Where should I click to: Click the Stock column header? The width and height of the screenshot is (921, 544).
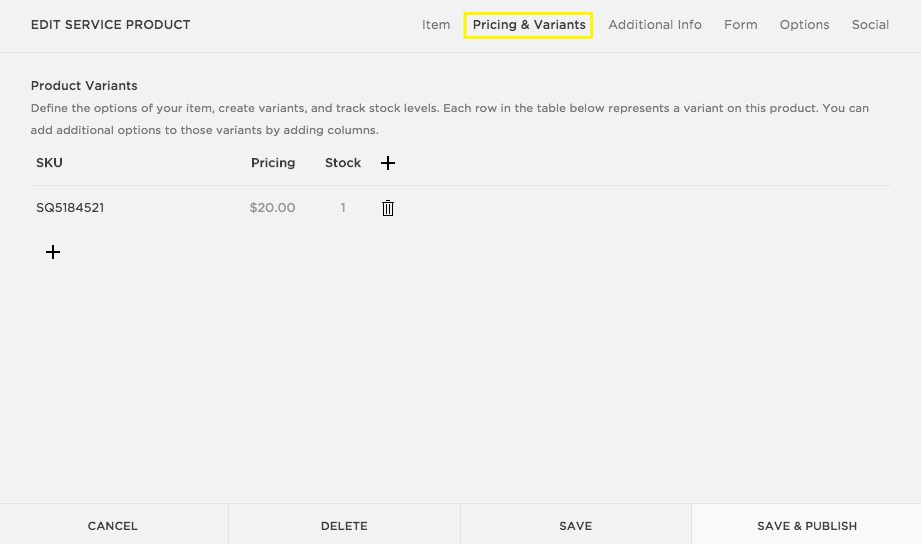[x=343, y=163]
